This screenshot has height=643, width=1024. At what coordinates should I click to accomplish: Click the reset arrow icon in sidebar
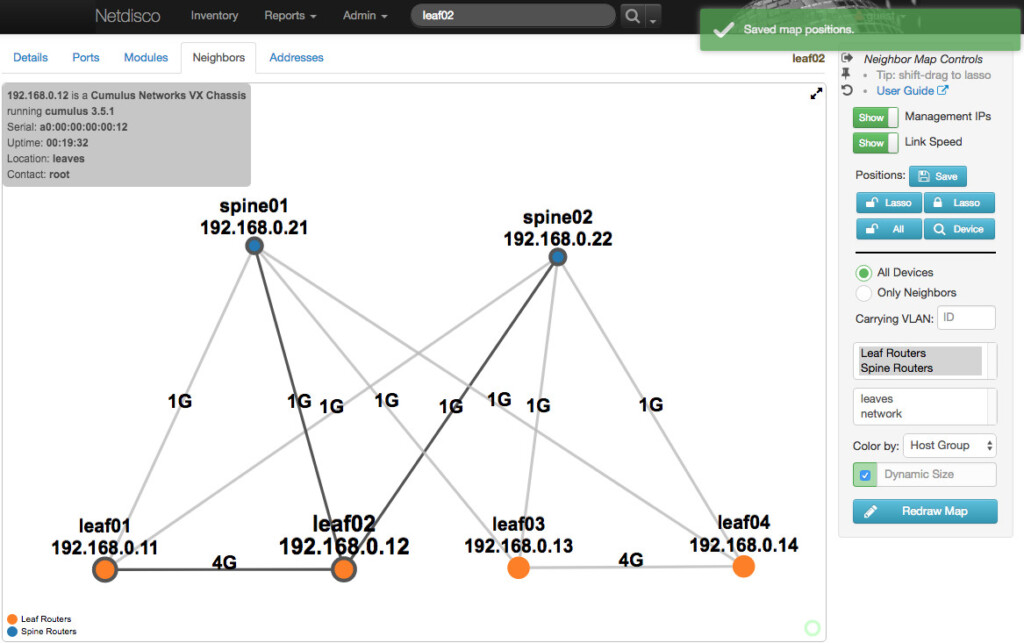(x=847, y=90)
